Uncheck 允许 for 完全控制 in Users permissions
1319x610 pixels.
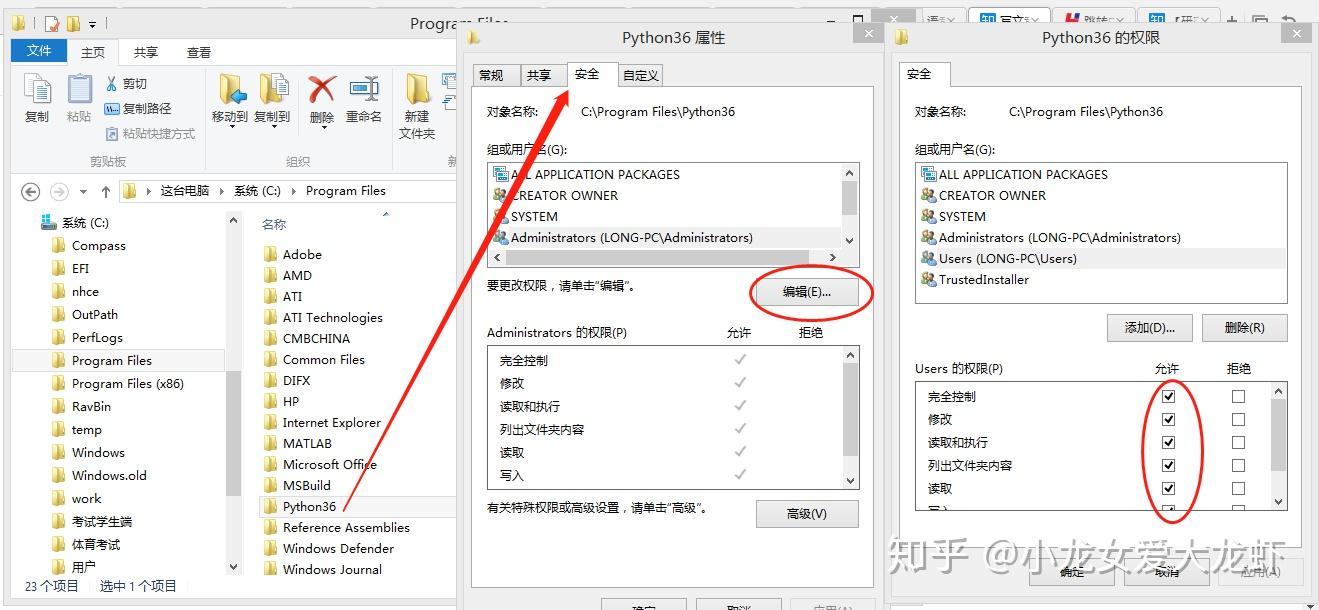tap(1168, 396)
